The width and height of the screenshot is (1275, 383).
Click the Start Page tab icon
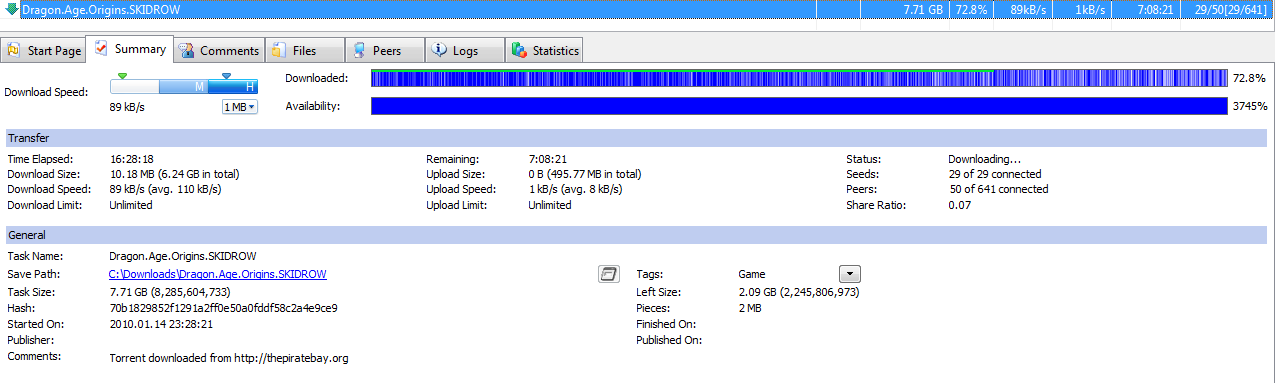(x=14, y=50)
